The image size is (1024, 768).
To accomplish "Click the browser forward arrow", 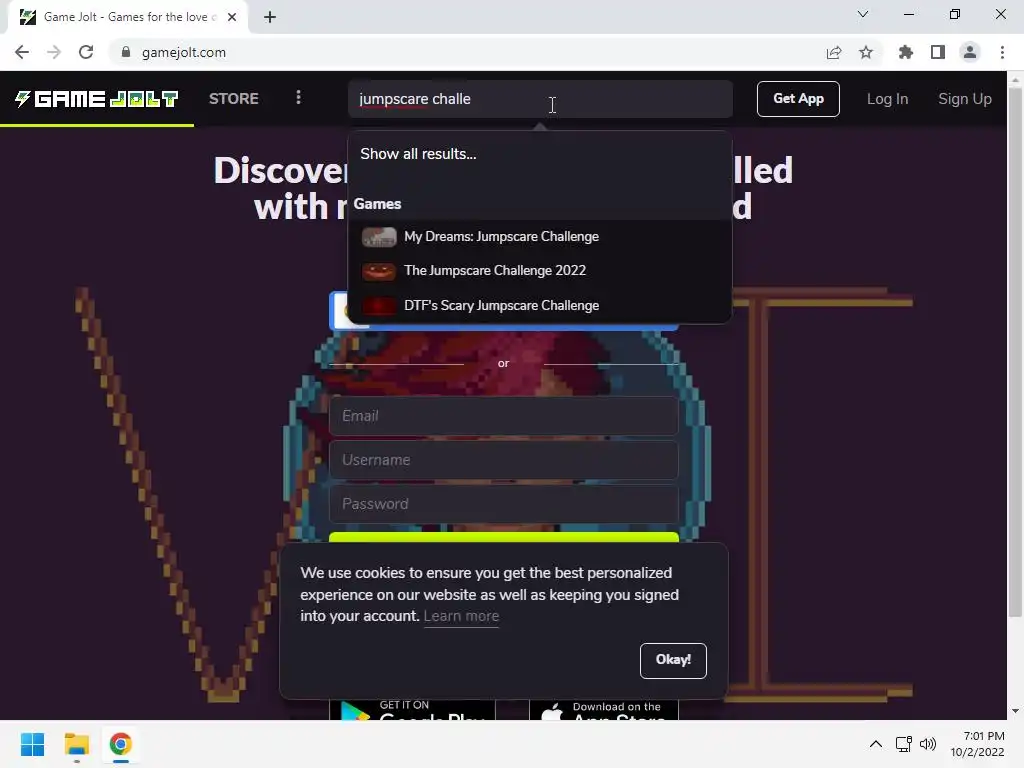I will click(x=54, y=52).
